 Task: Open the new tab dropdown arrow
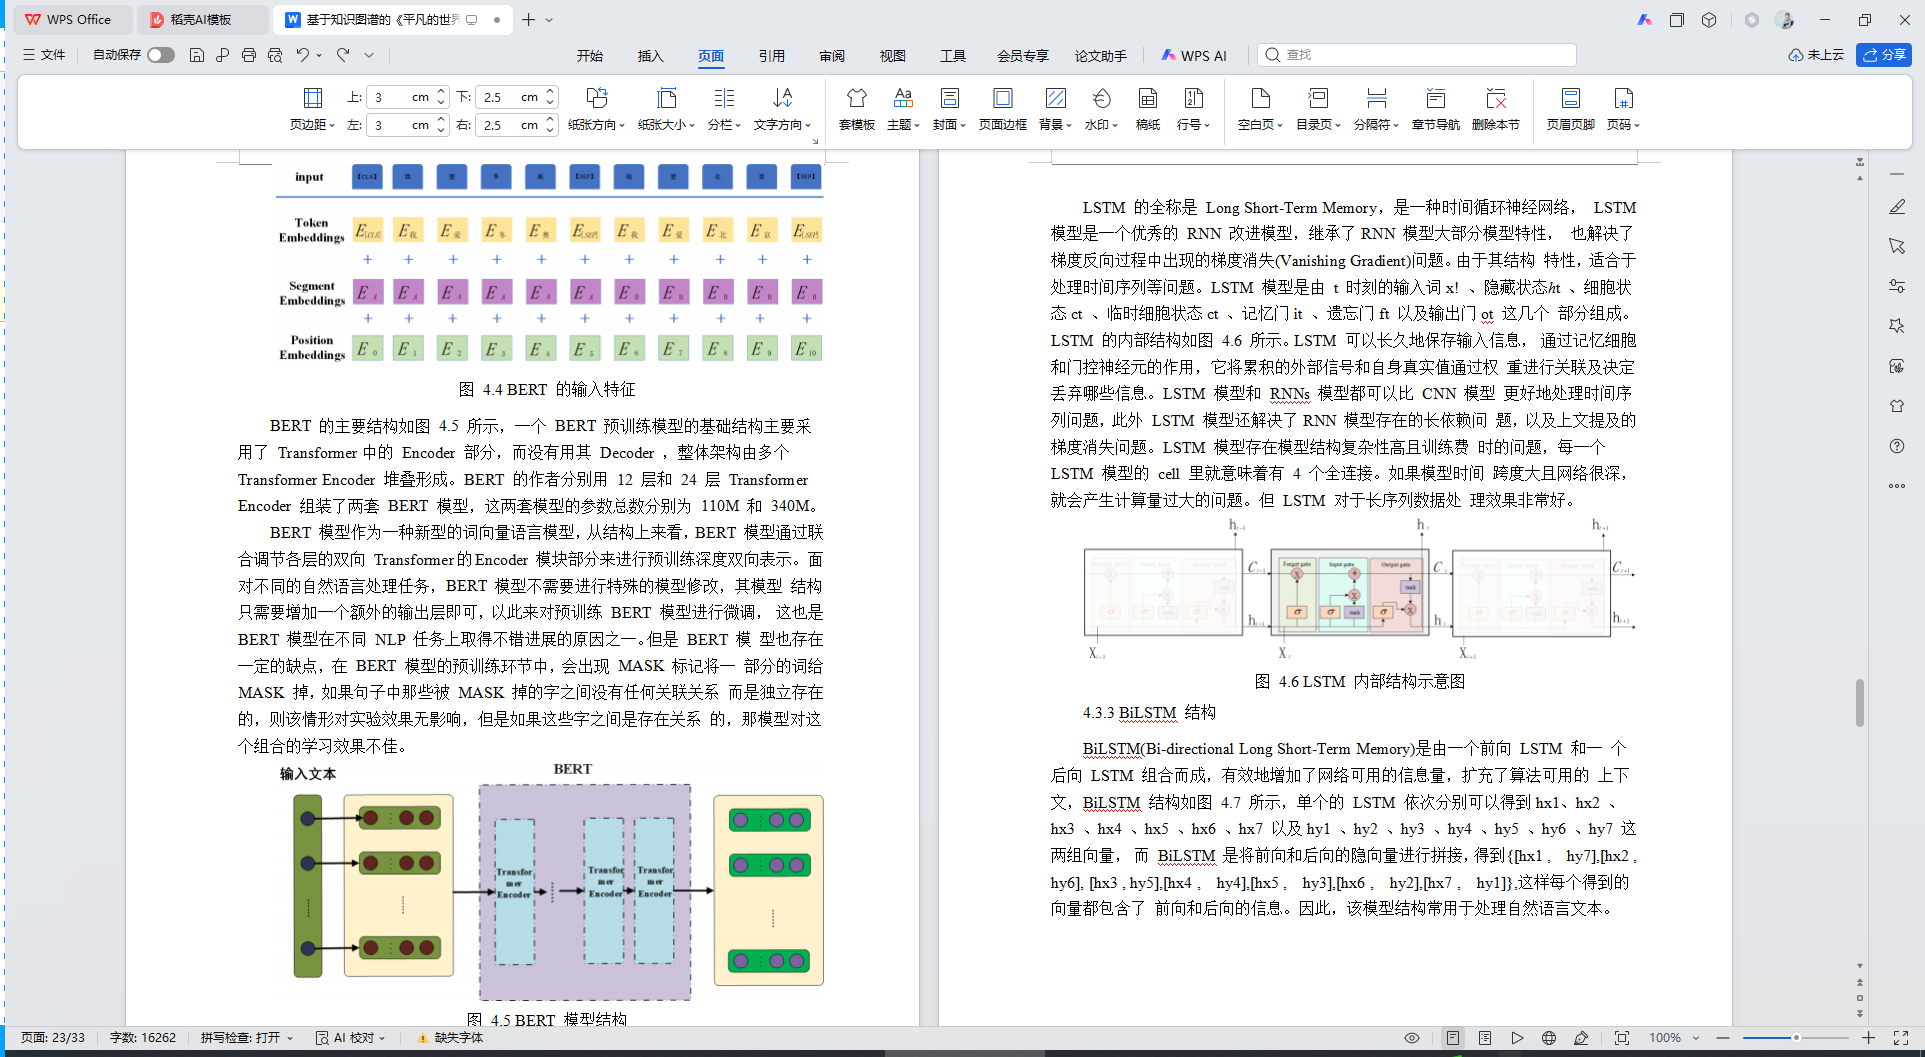pyautogui.click(x=549, y=20)
